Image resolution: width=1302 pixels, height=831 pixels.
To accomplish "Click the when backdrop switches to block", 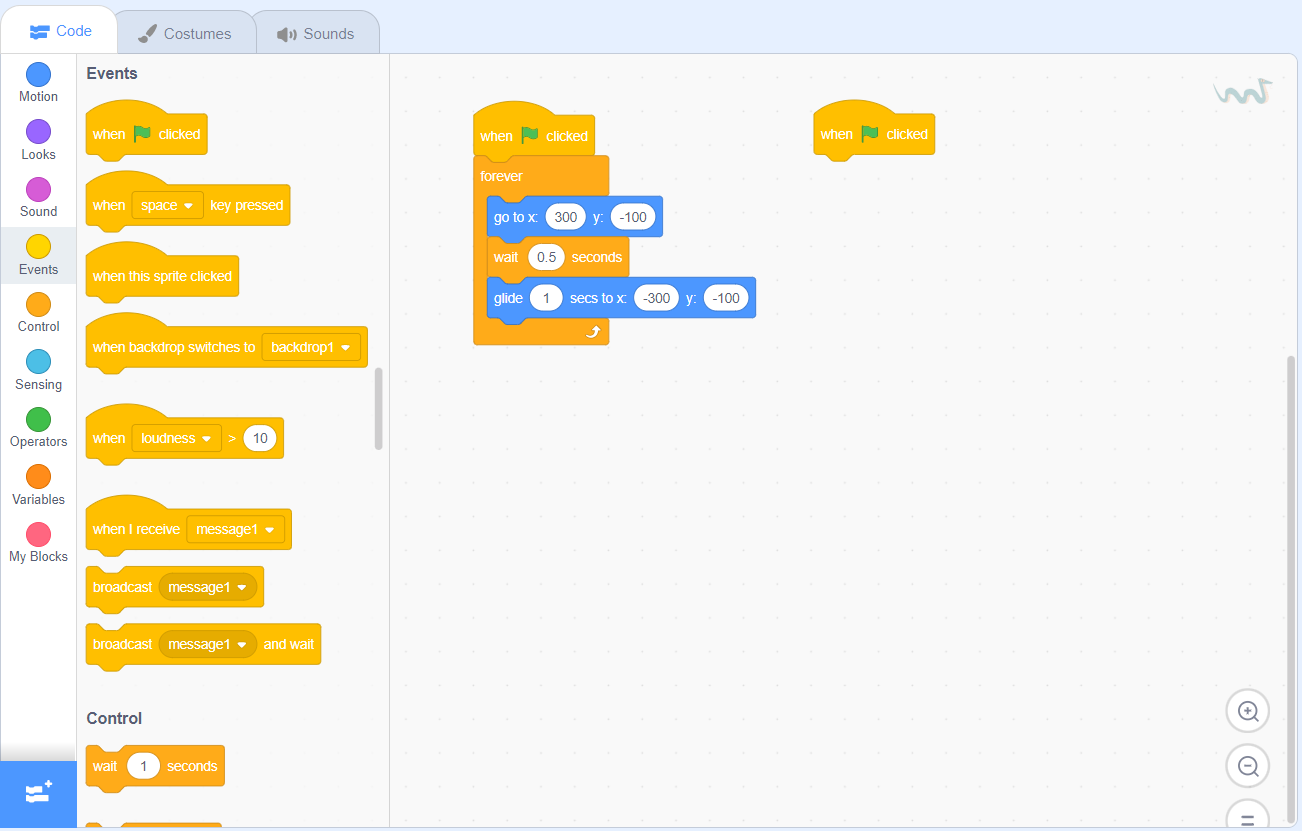I will point(227,345).
